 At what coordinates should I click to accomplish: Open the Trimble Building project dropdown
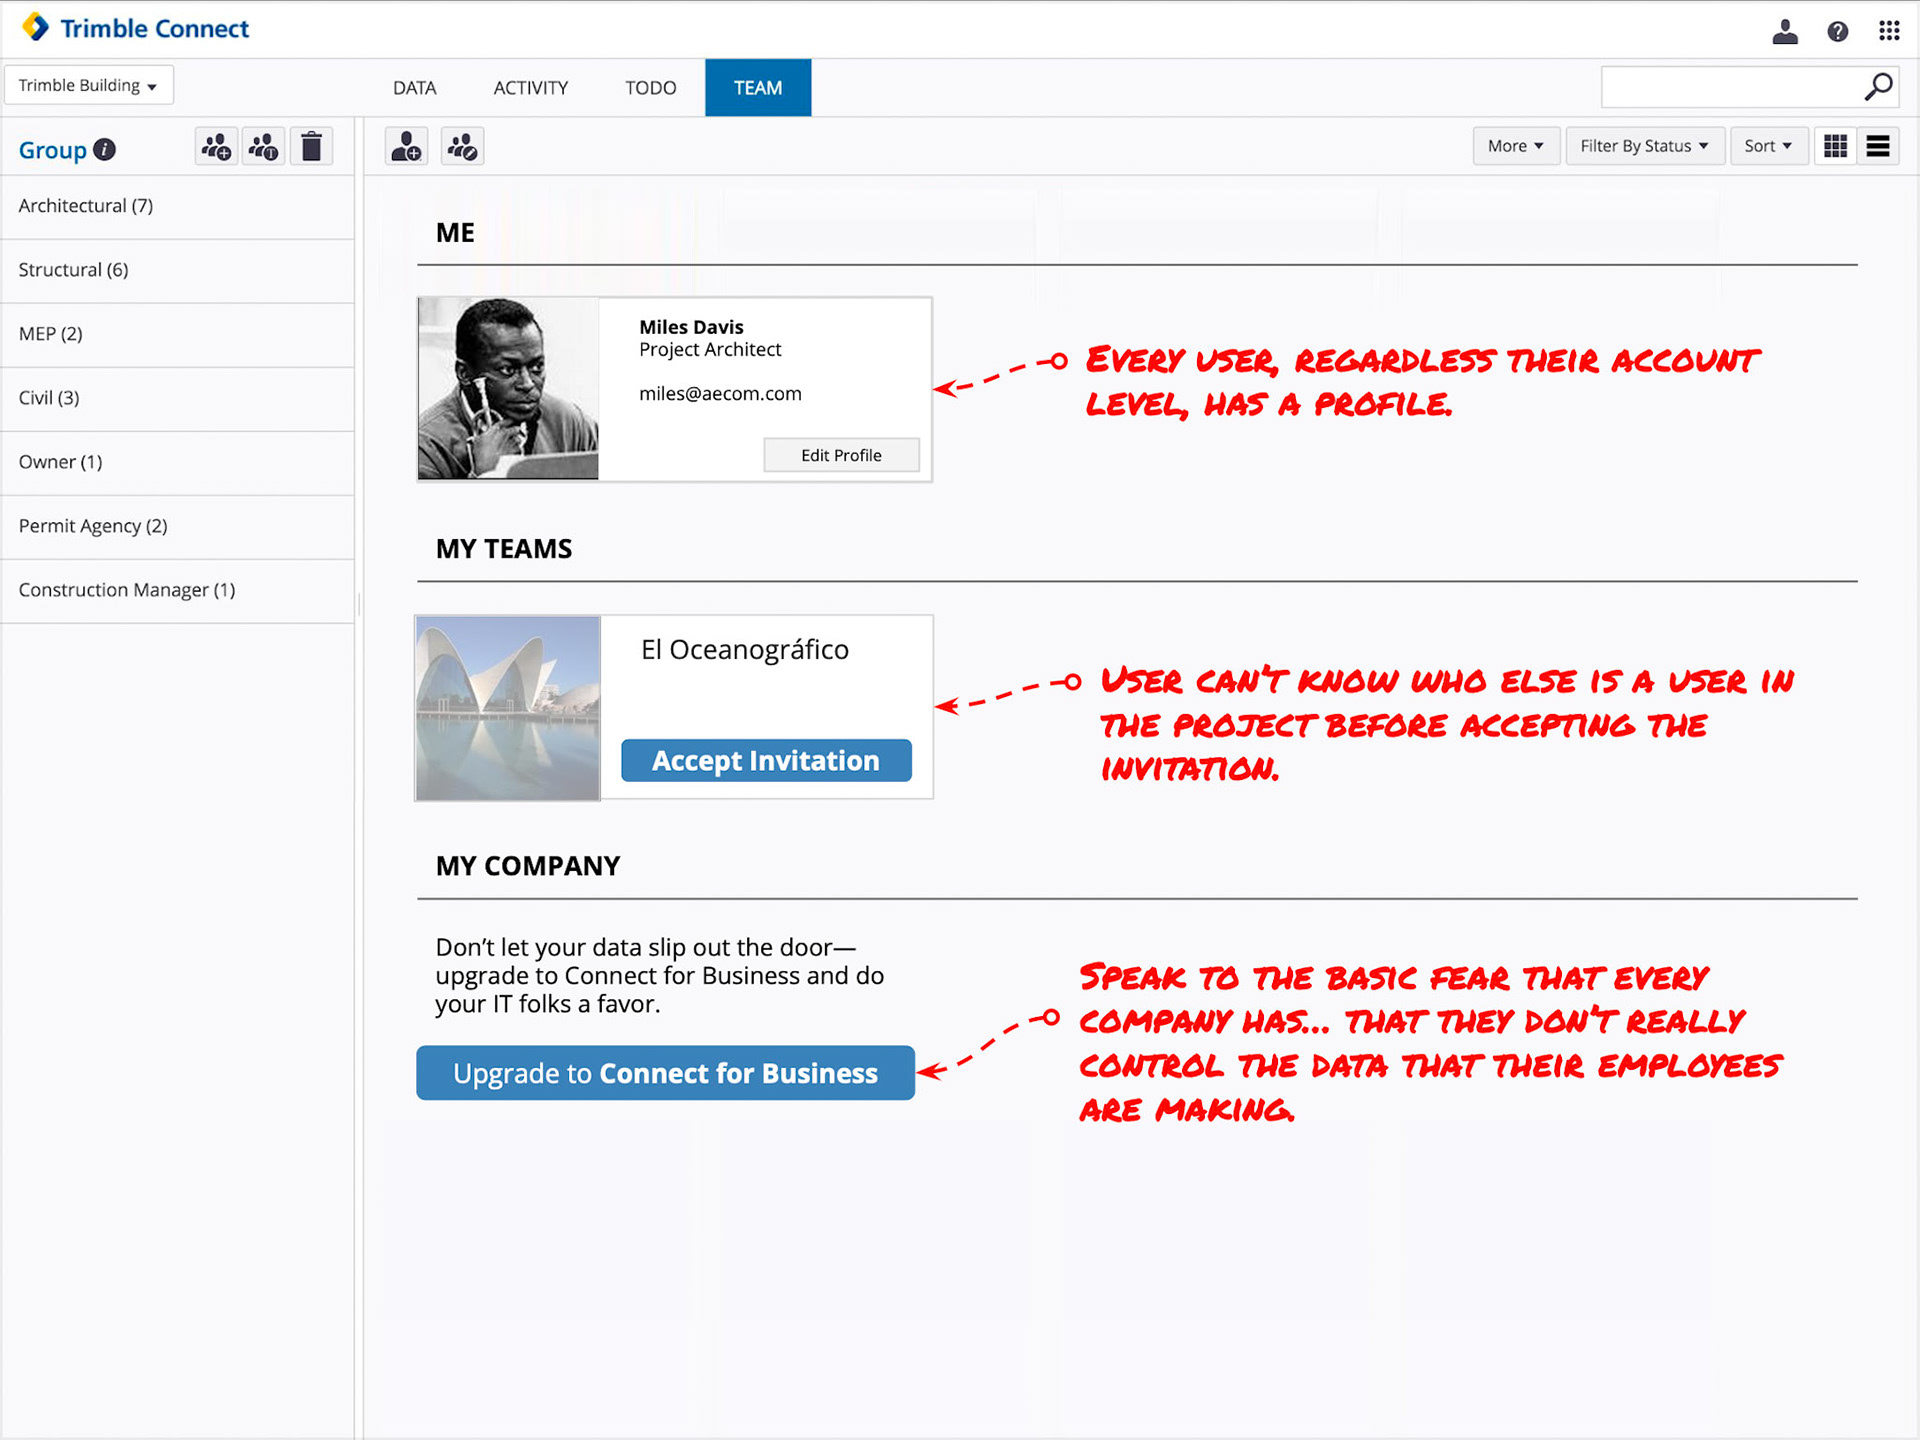click(88, 85)
